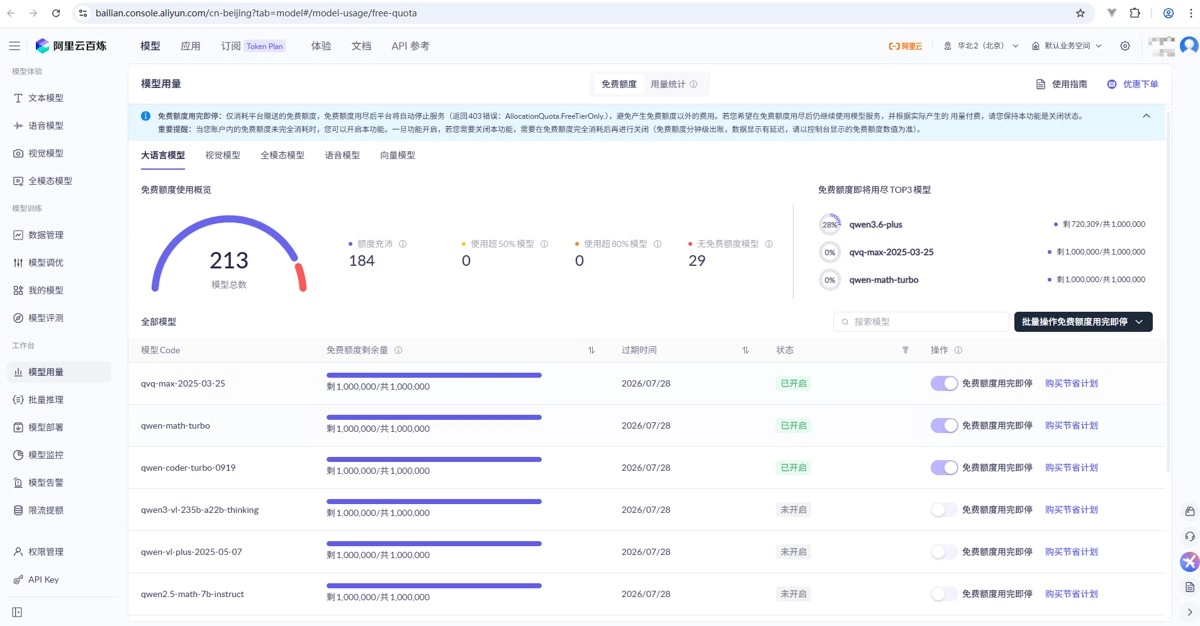Screen dimensions: 1200x626
Task: Enable 免费额度用完即停 for qwen-vl-plus-2025-05-07
Action: coord(944,552)
